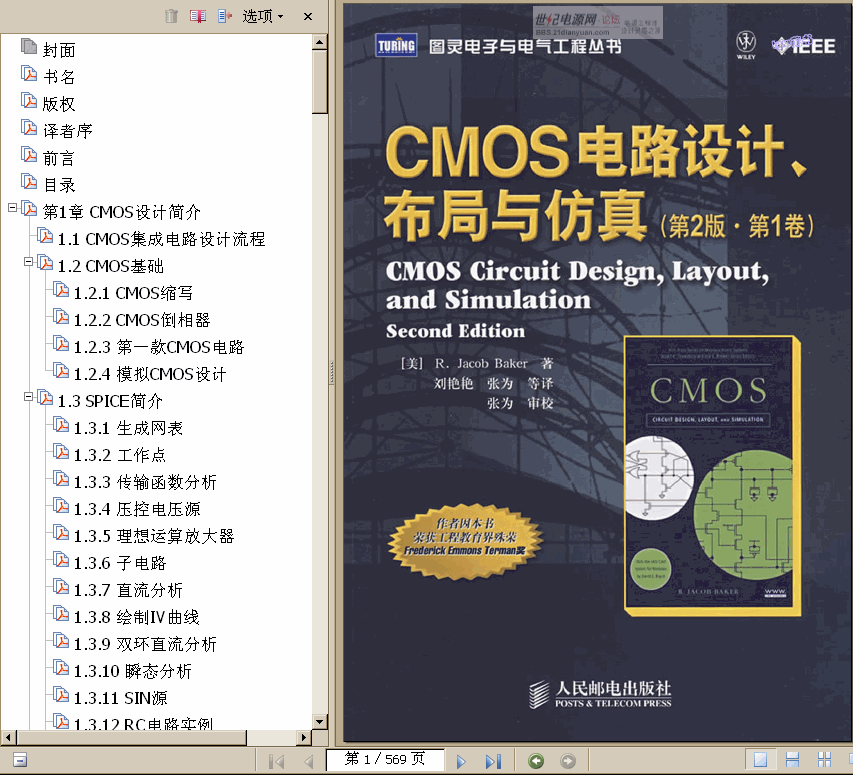Click the bookmarks horizontal scroll-left arrow
This screenshot has width=853, height=775.
tap(8, 737)
